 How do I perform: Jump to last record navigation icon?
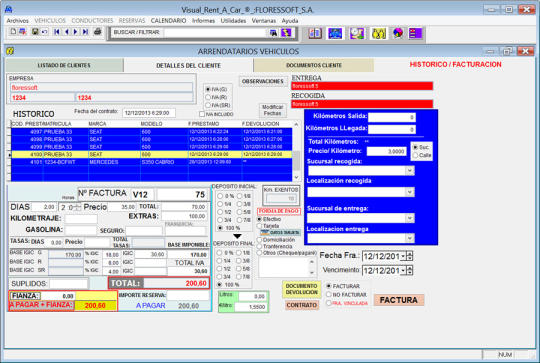pyautogui.click(x=85, y=32)
